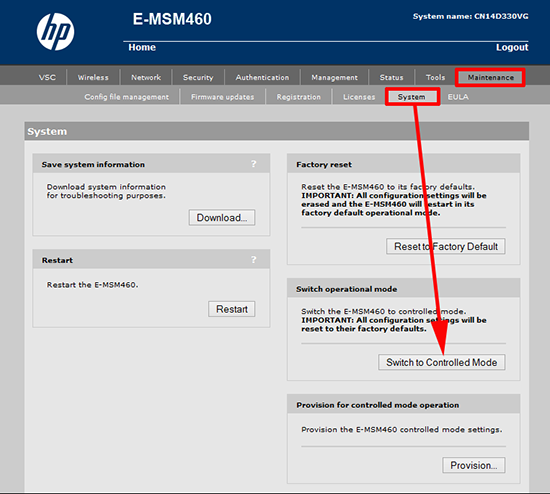
Task: View the Status tab
Action: click(391, 77)
